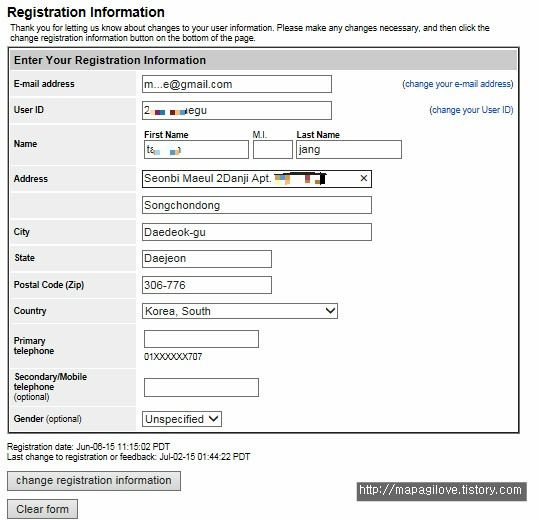Click the Primary telephone input box
Viewport: 539px width, 520px height.
click(x=201, y=339)
